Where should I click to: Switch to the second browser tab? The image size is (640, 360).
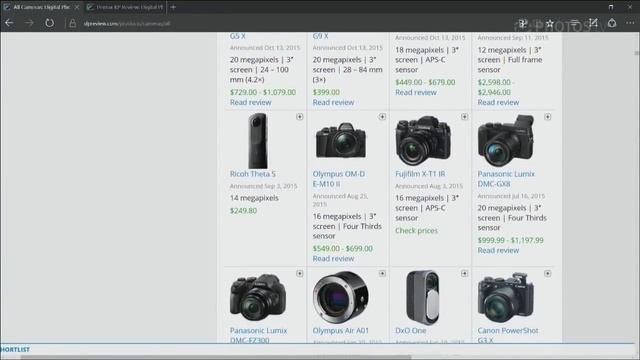[x=125, y=7]
